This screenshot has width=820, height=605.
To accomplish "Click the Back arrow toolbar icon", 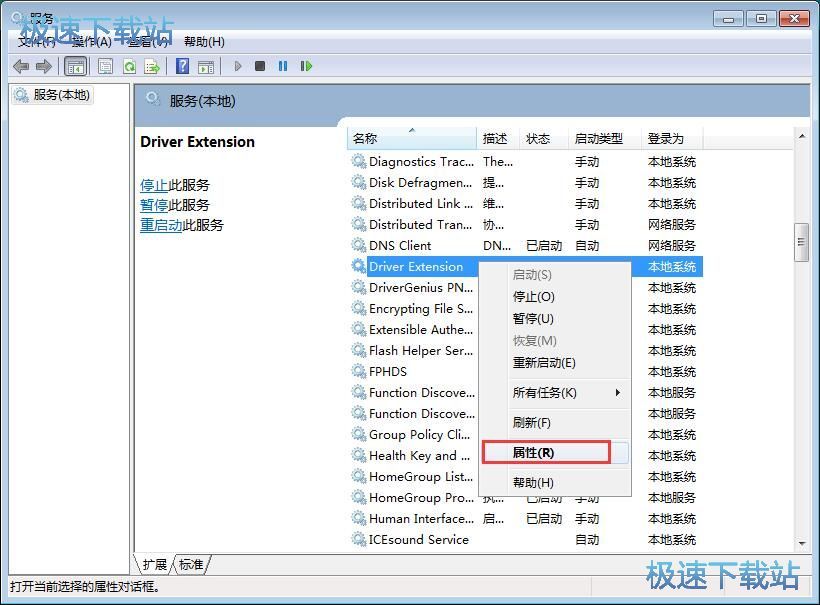I will (x=21, y=66).
